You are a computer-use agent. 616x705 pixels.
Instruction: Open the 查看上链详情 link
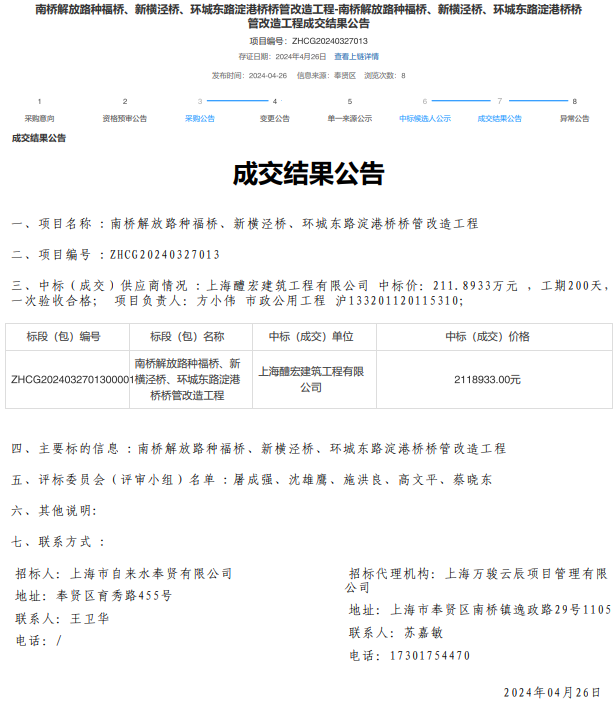click(356, 57)
